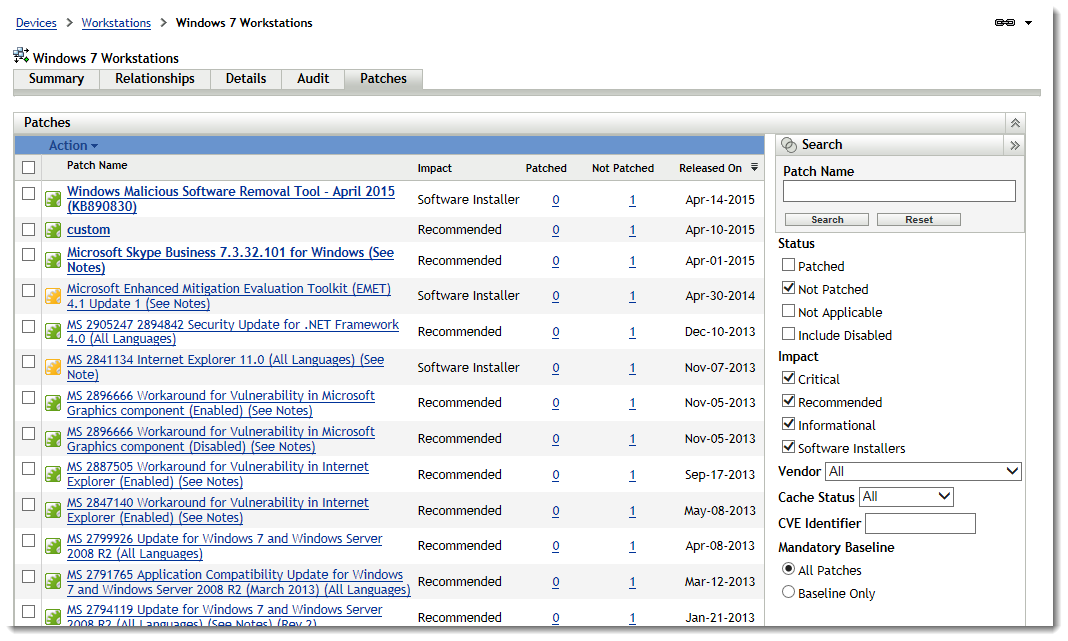Switch to the Audit tab
The width and height of the screenshot is (1068, 641).
pyautogui.click(x=313, y=78)
